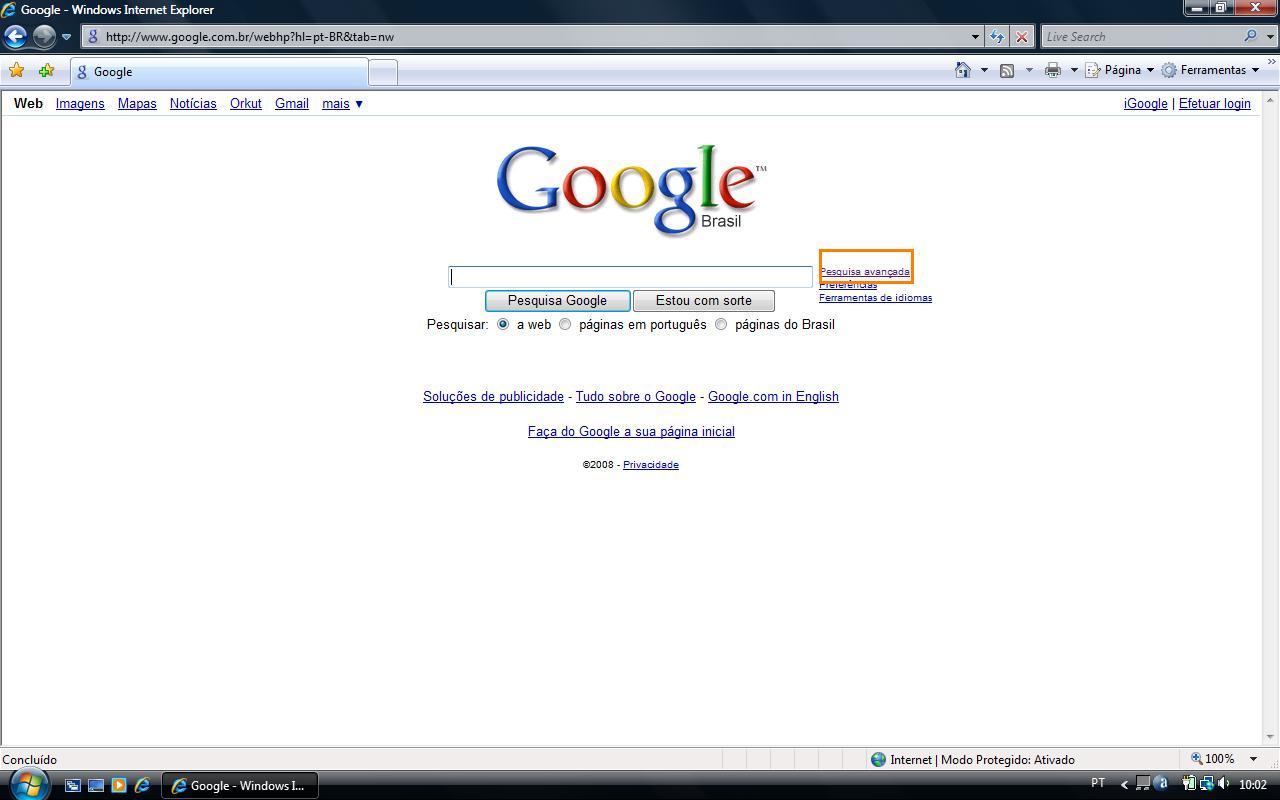
Task: Open the Google.com in English link
Action: point(773,396)
